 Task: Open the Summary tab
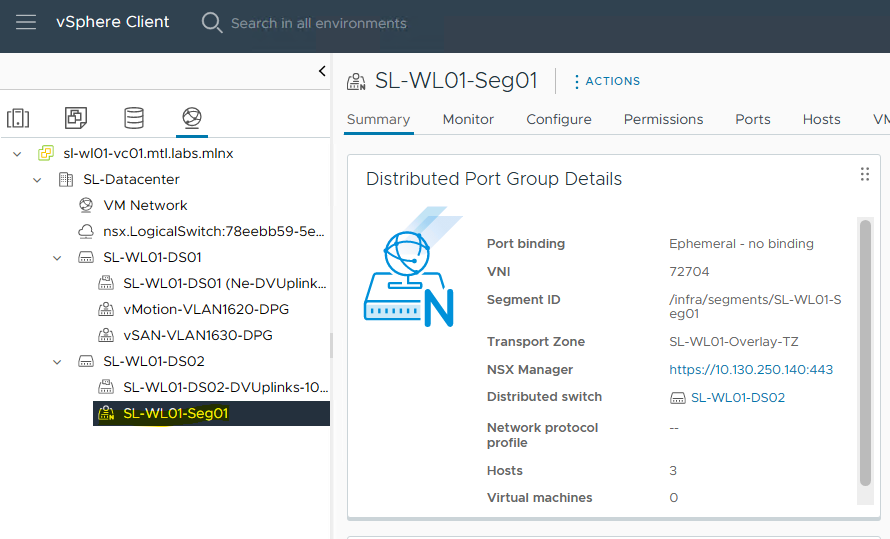(379, 120)
